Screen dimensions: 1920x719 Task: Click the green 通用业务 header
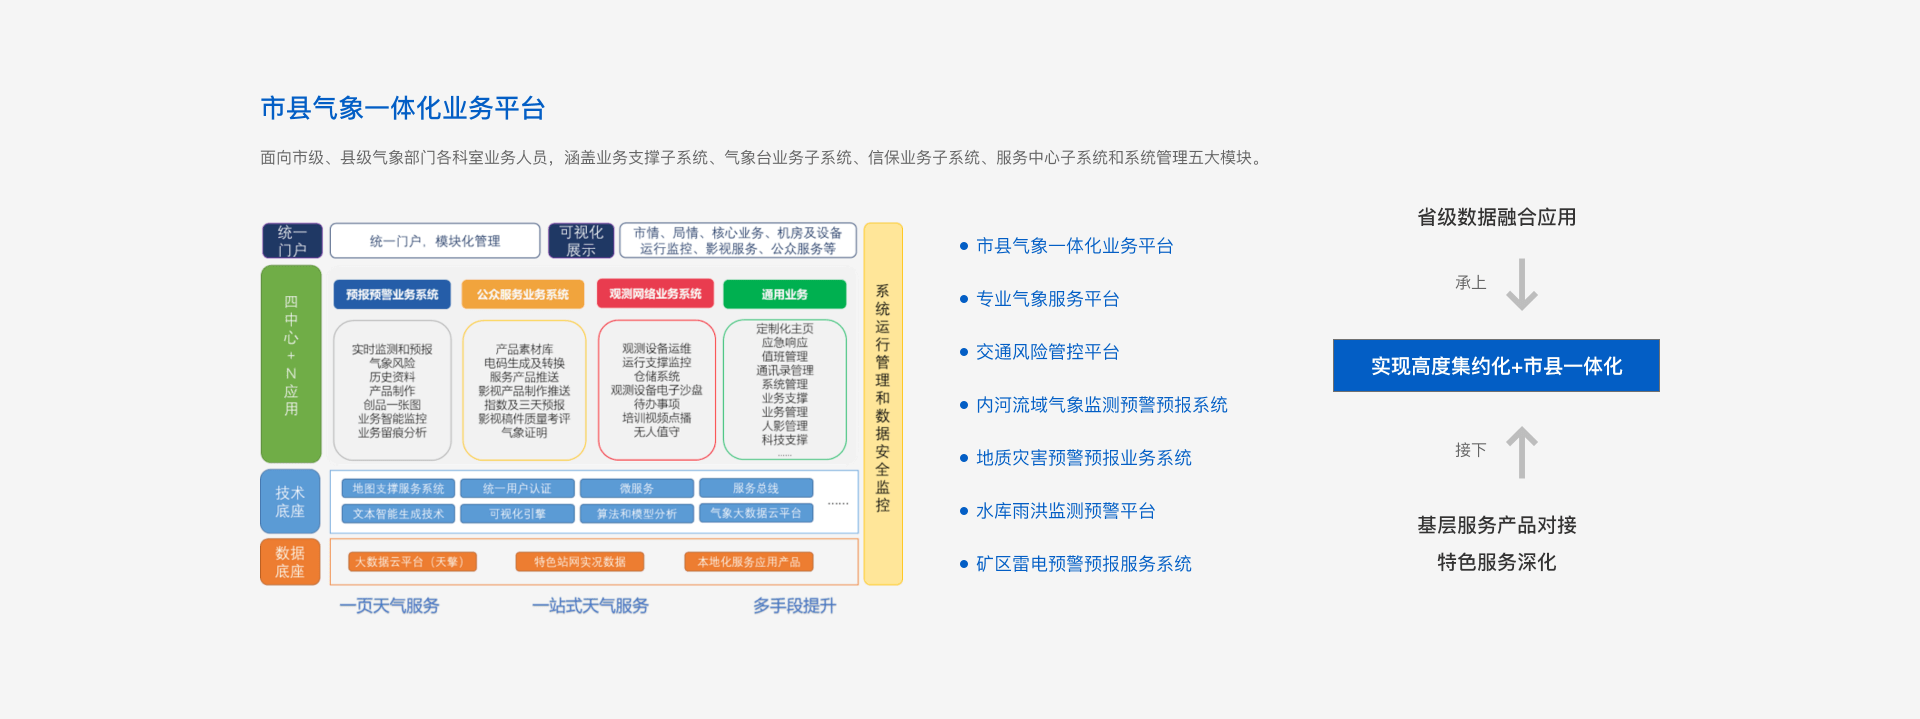coord(784,294)
